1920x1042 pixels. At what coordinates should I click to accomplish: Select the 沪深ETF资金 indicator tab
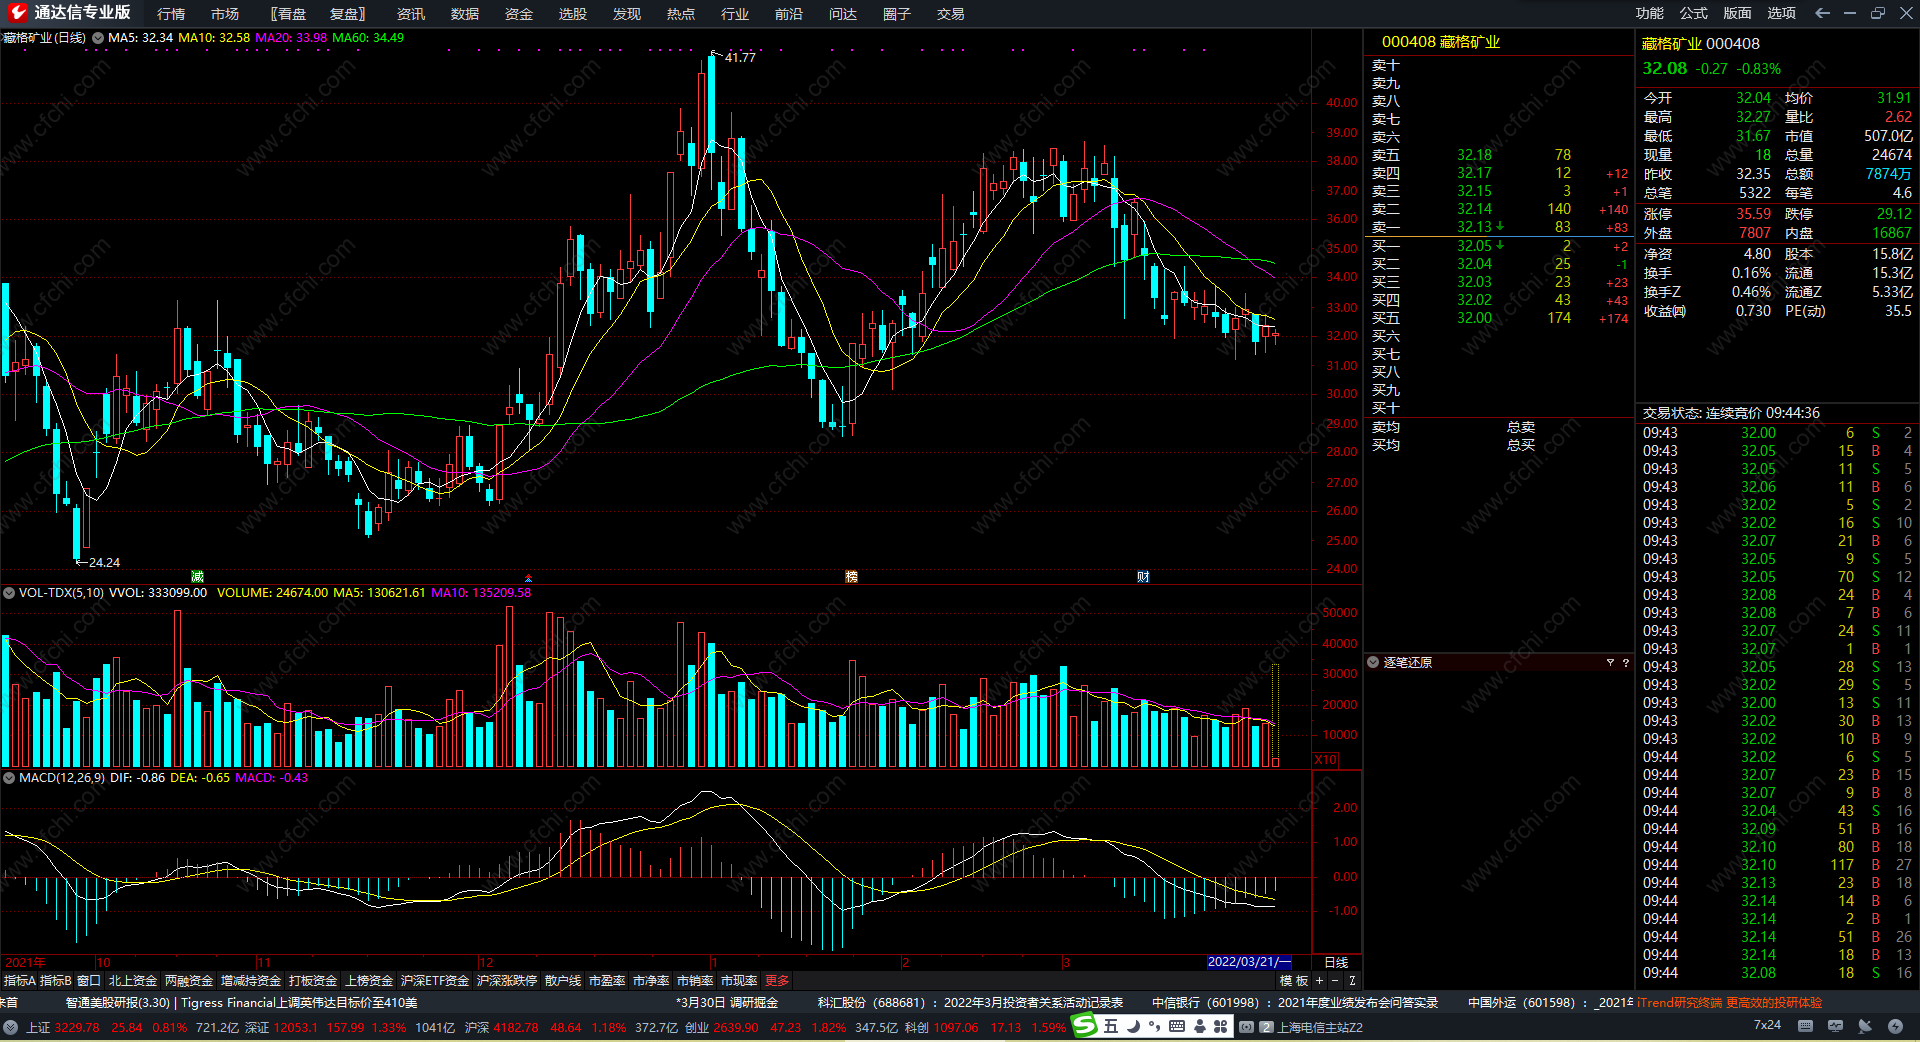(x=435, y=981)
